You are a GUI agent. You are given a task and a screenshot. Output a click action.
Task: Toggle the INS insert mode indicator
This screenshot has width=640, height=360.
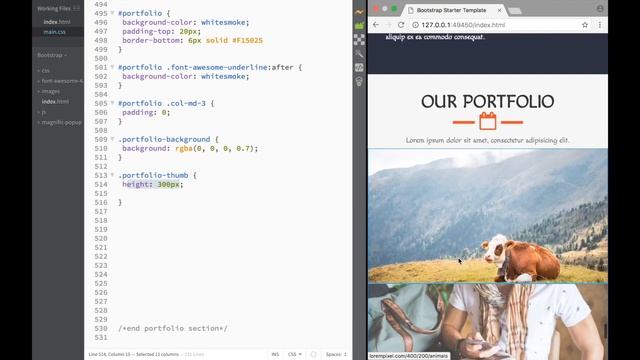(275, 354)
